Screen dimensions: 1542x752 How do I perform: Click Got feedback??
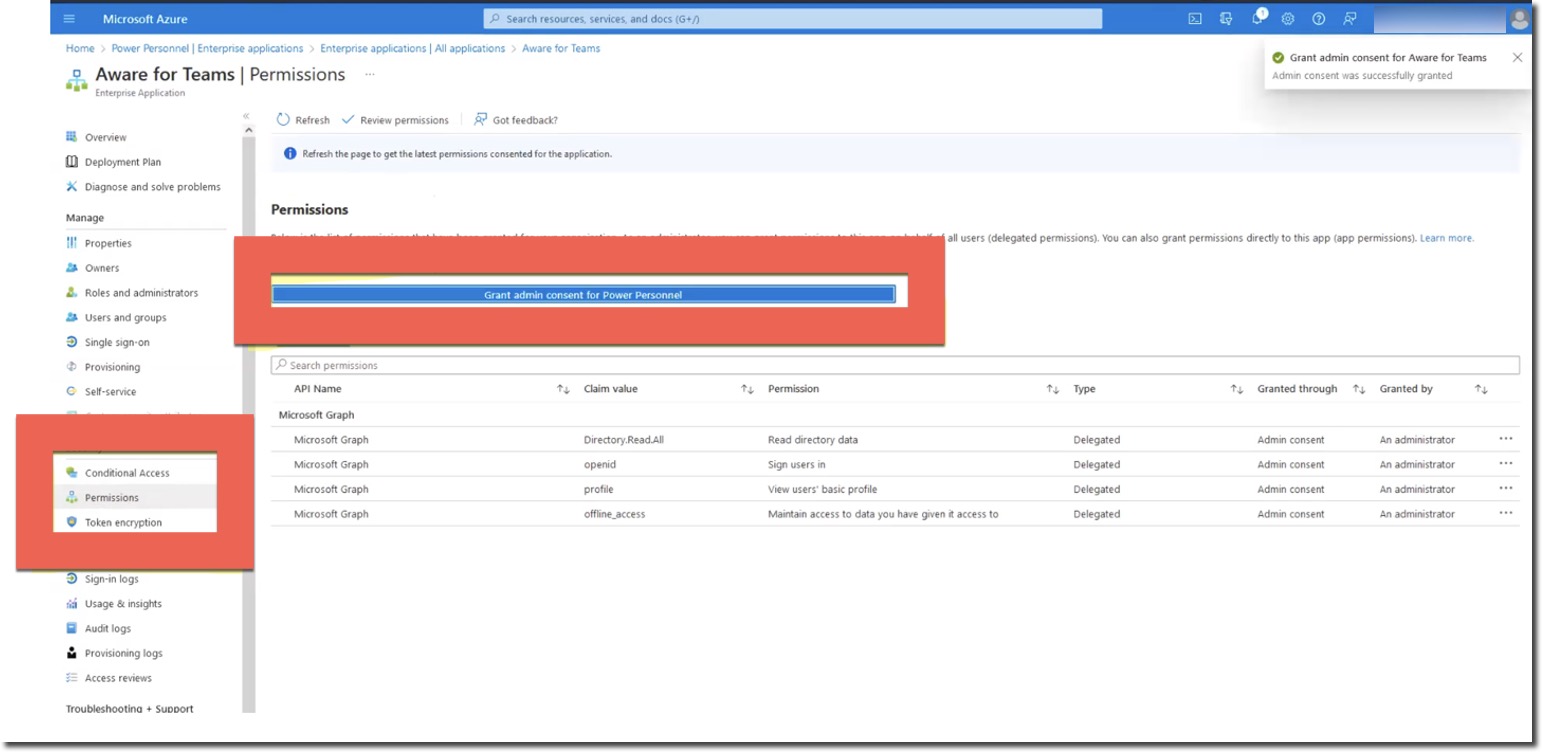(516, 120)
